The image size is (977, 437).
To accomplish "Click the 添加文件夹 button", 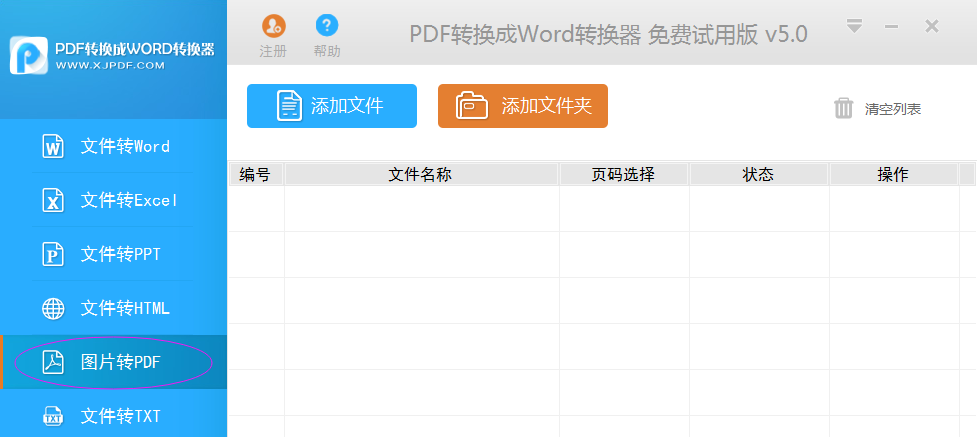I will (x=523, y=106).
